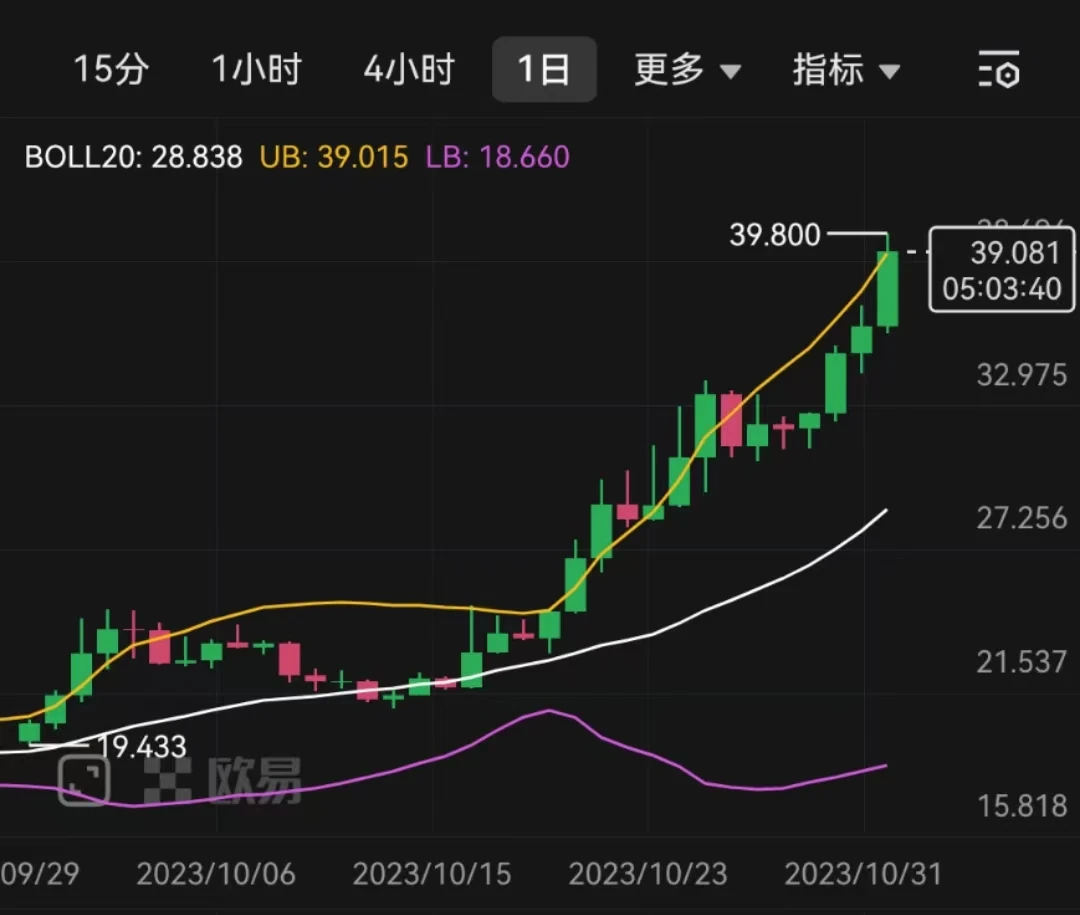
Task: Click the OKX logo watermark
Action: (168, 778)
